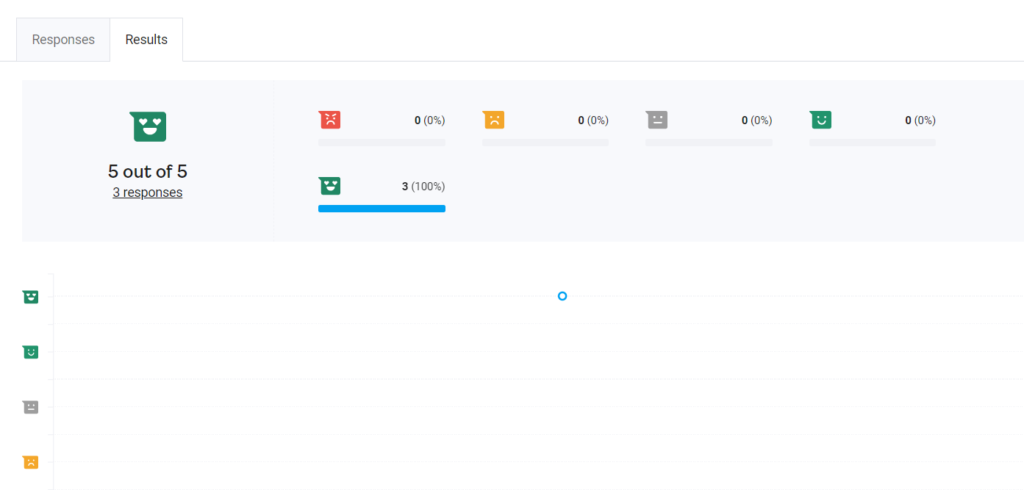Screen dimensions: 1024x490
Task: Click the blue 100% progress bar
Action: coord(381,208)
